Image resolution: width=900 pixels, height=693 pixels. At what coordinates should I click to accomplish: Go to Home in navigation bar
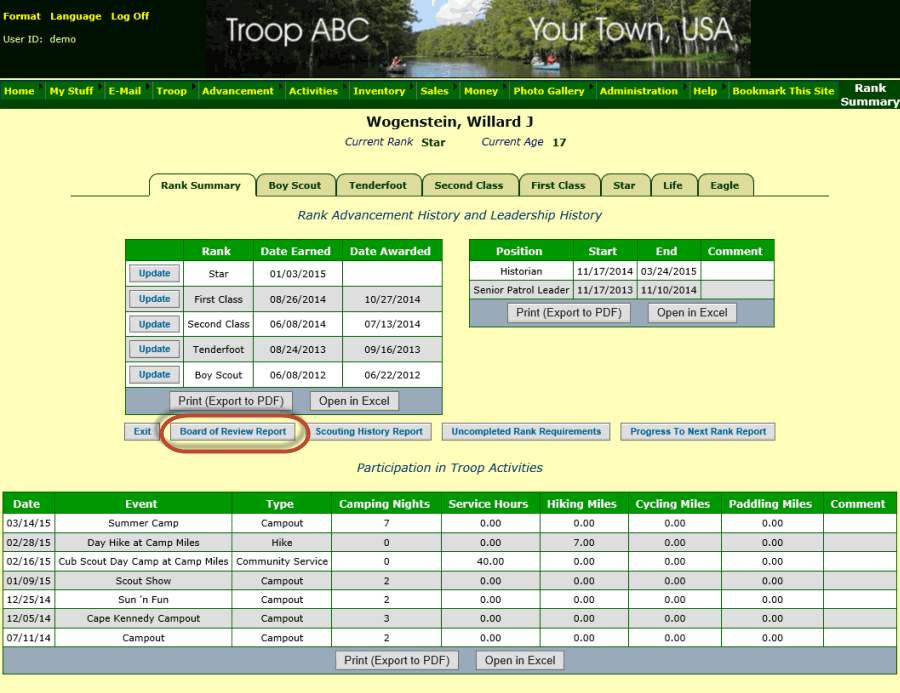[19, 91]
